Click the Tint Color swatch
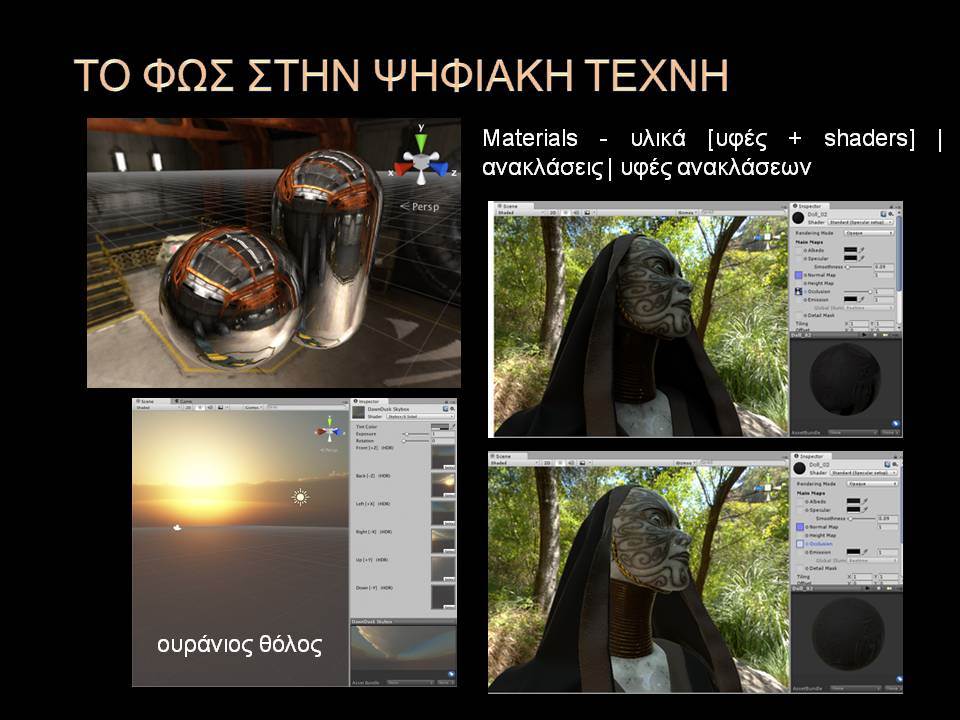 coord(440,427)
